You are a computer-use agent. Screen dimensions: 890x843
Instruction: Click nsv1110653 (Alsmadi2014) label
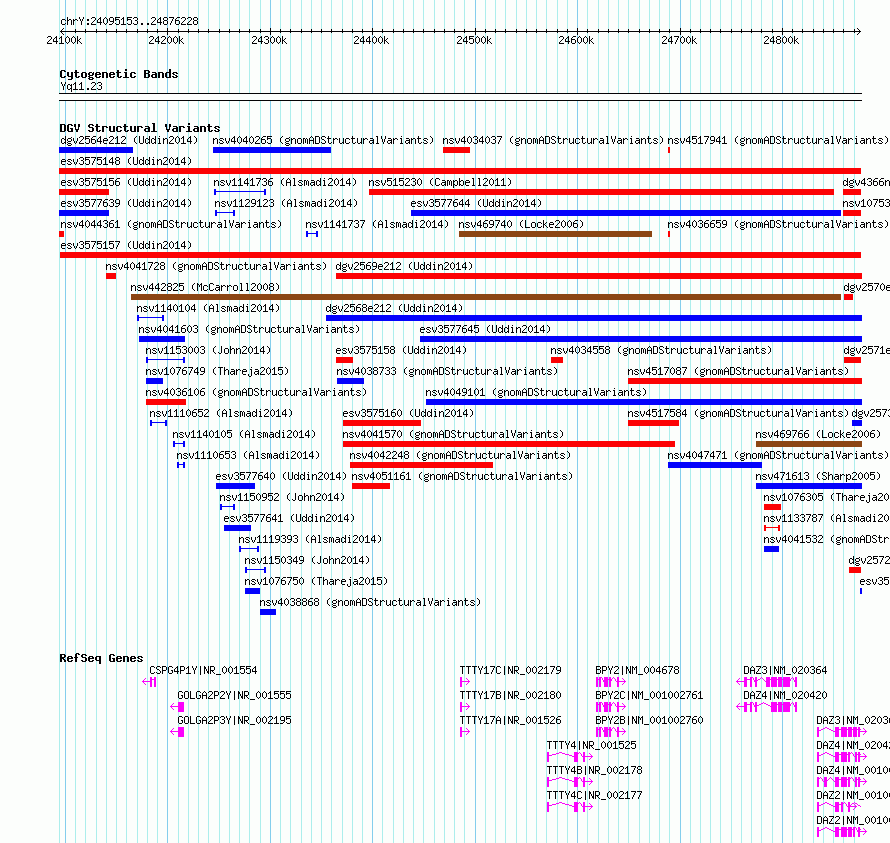click(247, 455)
